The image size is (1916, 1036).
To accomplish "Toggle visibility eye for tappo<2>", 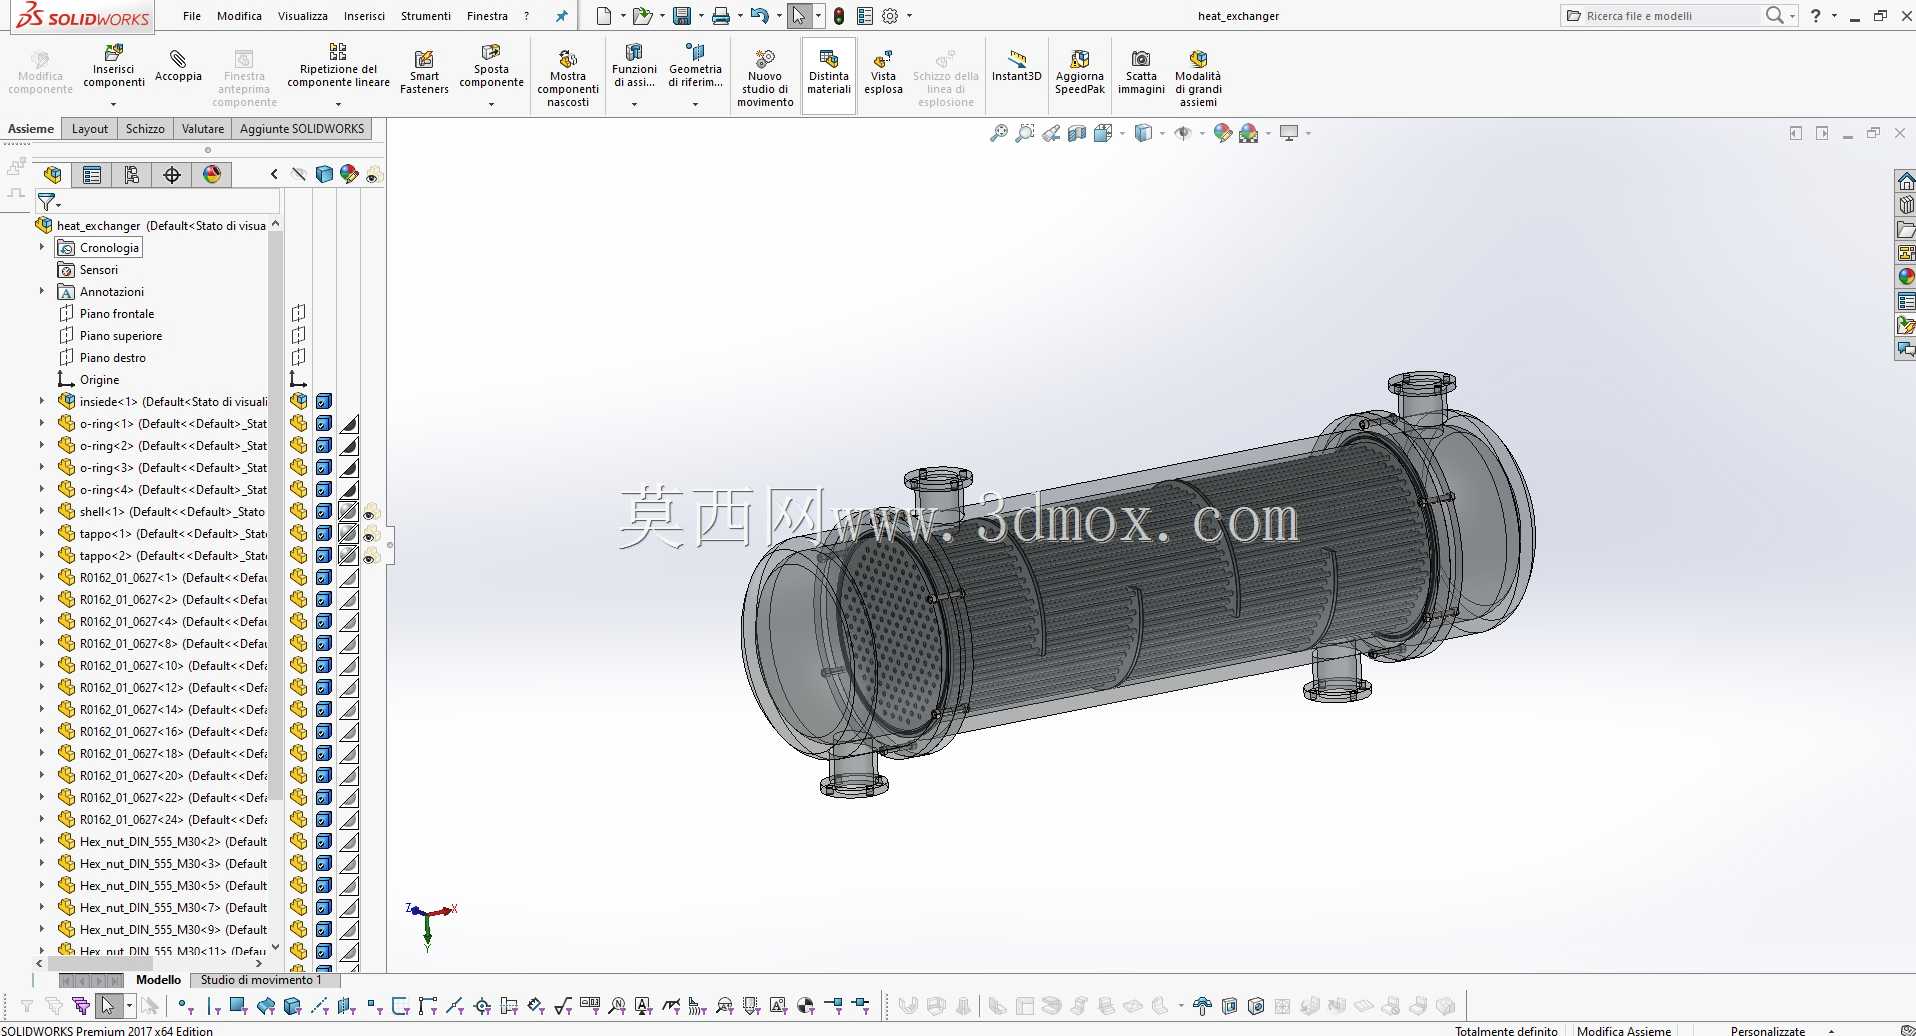I will (x=371, y=557).
